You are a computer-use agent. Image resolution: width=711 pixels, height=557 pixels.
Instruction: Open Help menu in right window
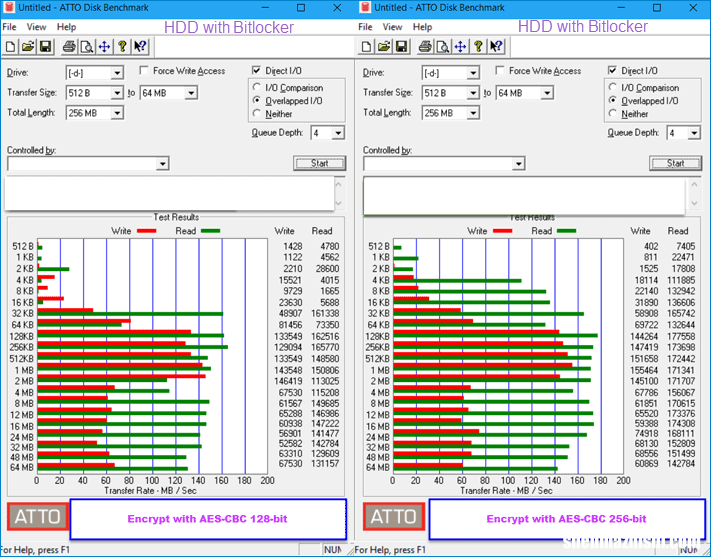pos(422,27)
